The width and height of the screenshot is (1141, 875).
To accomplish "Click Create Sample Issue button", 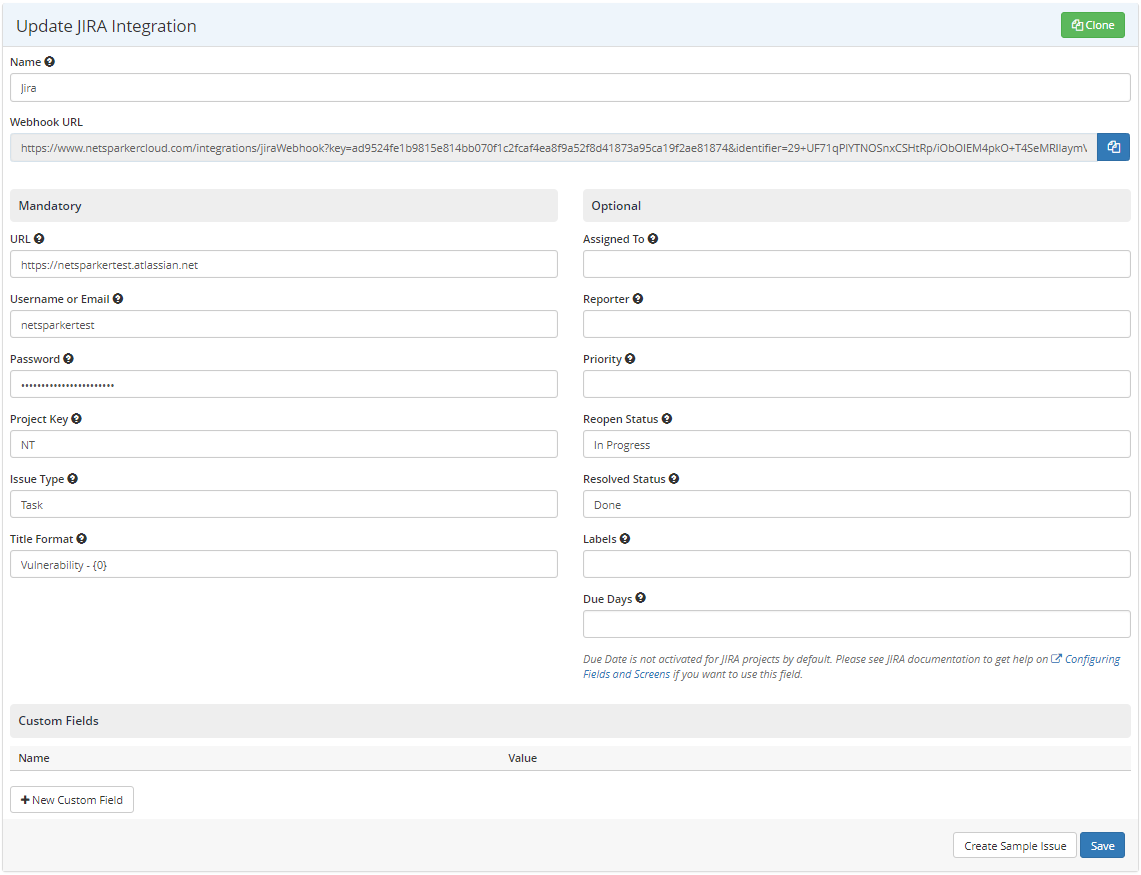I will 1015,845.
